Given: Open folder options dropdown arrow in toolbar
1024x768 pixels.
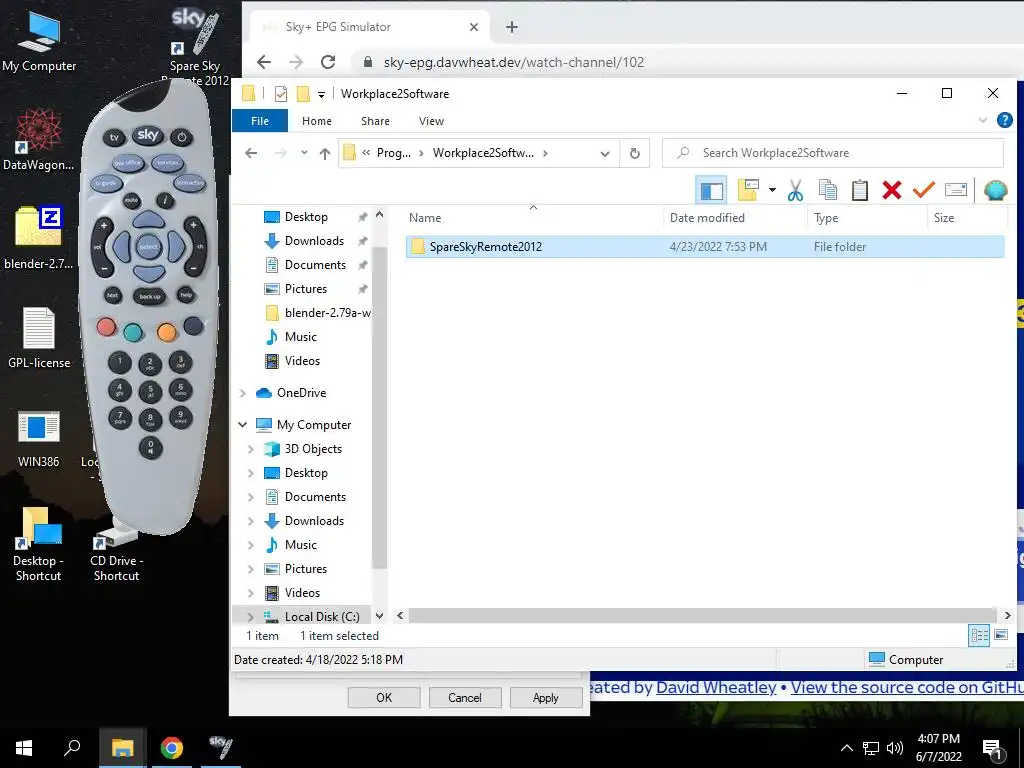Looking at the screenshot, I should pyautogui.click(x=772, y=190).
